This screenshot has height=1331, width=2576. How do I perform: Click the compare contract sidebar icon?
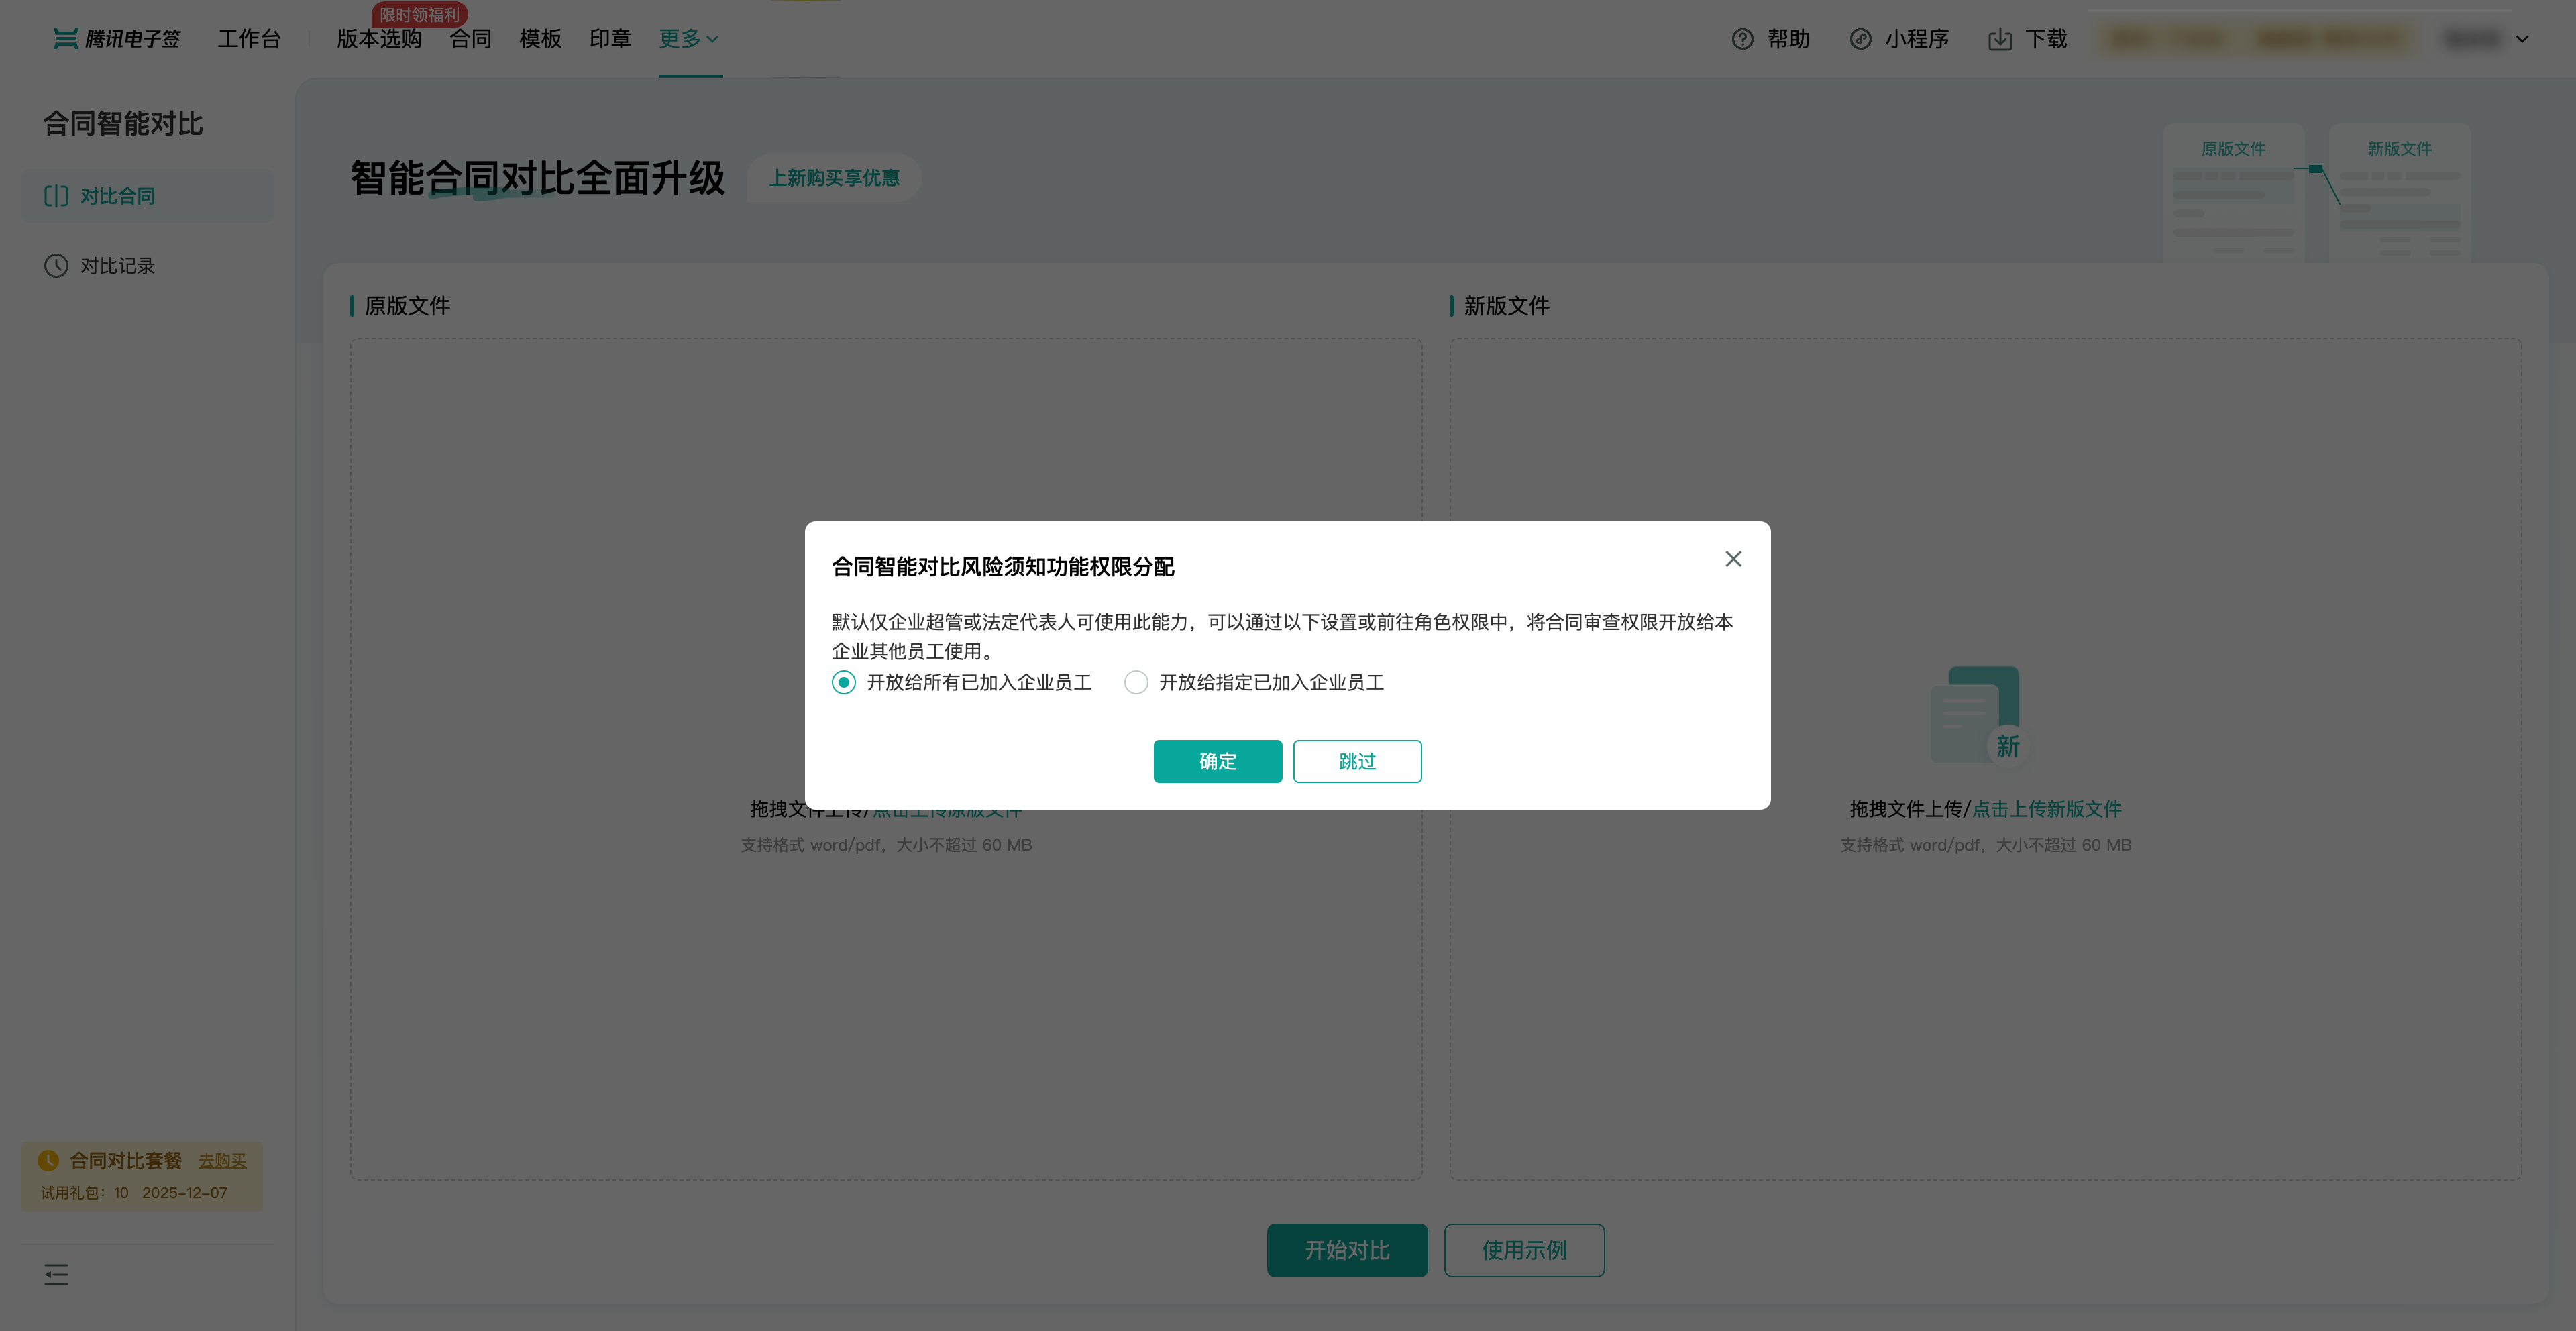click(56, 196)
